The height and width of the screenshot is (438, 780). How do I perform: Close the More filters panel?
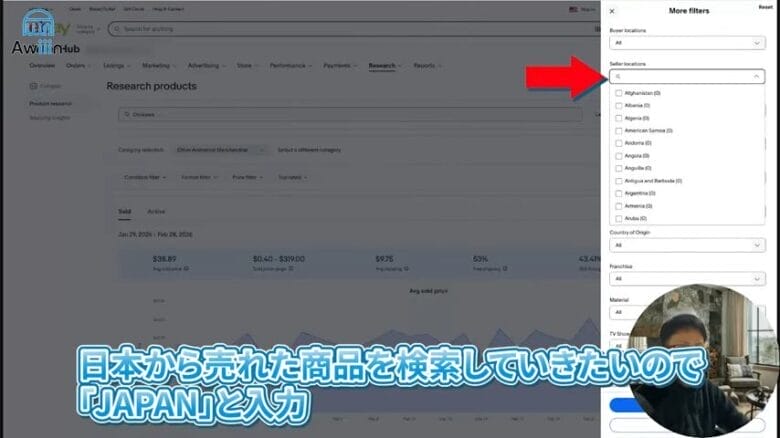[x=612, y=11]
